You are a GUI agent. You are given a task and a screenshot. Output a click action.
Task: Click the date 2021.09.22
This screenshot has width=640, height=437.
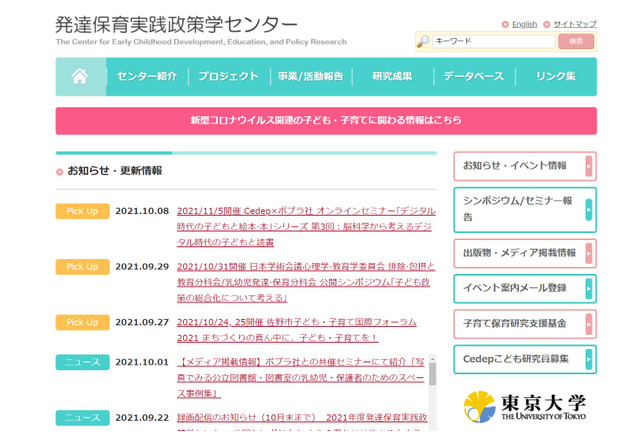coord(142,417)
